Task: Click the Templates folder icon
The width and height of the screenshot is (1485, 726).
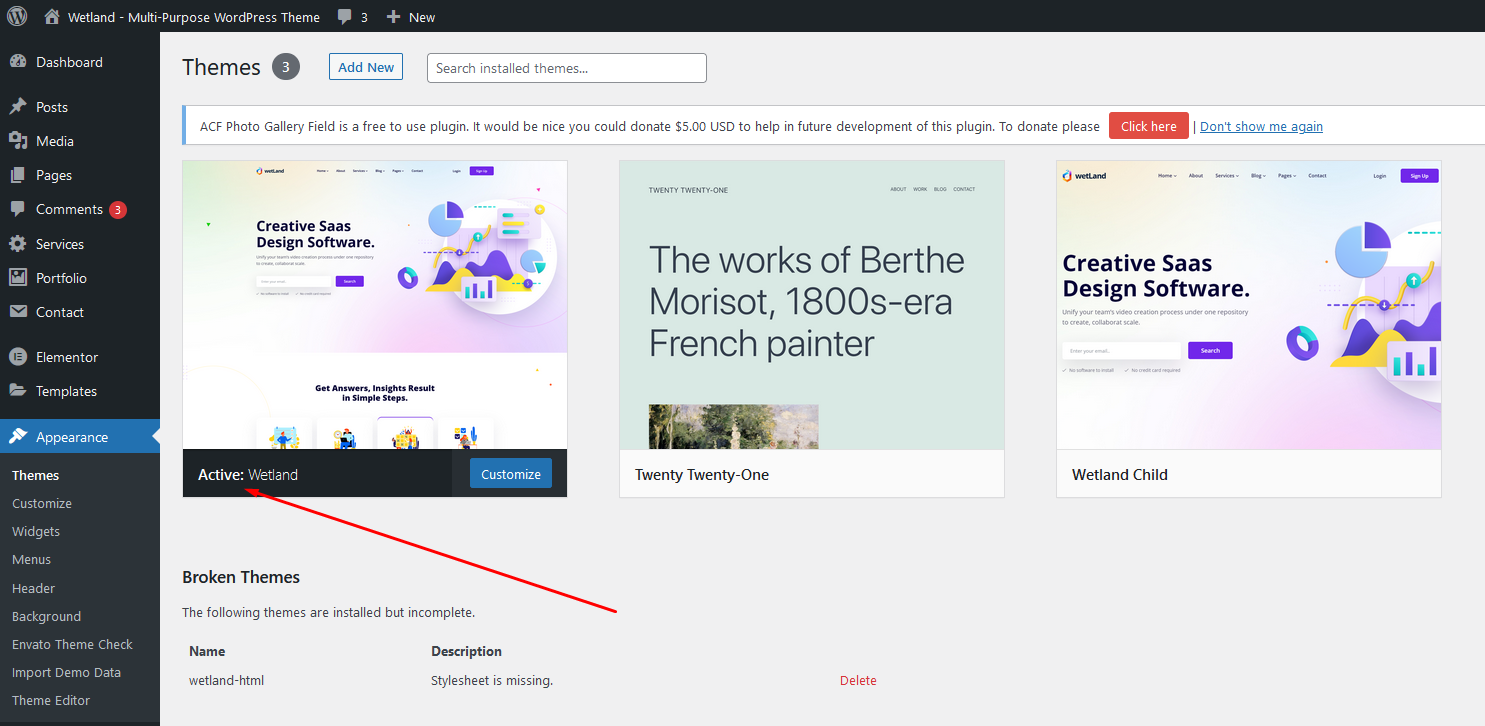Action: pyautogui.click(x=18, y=391)
